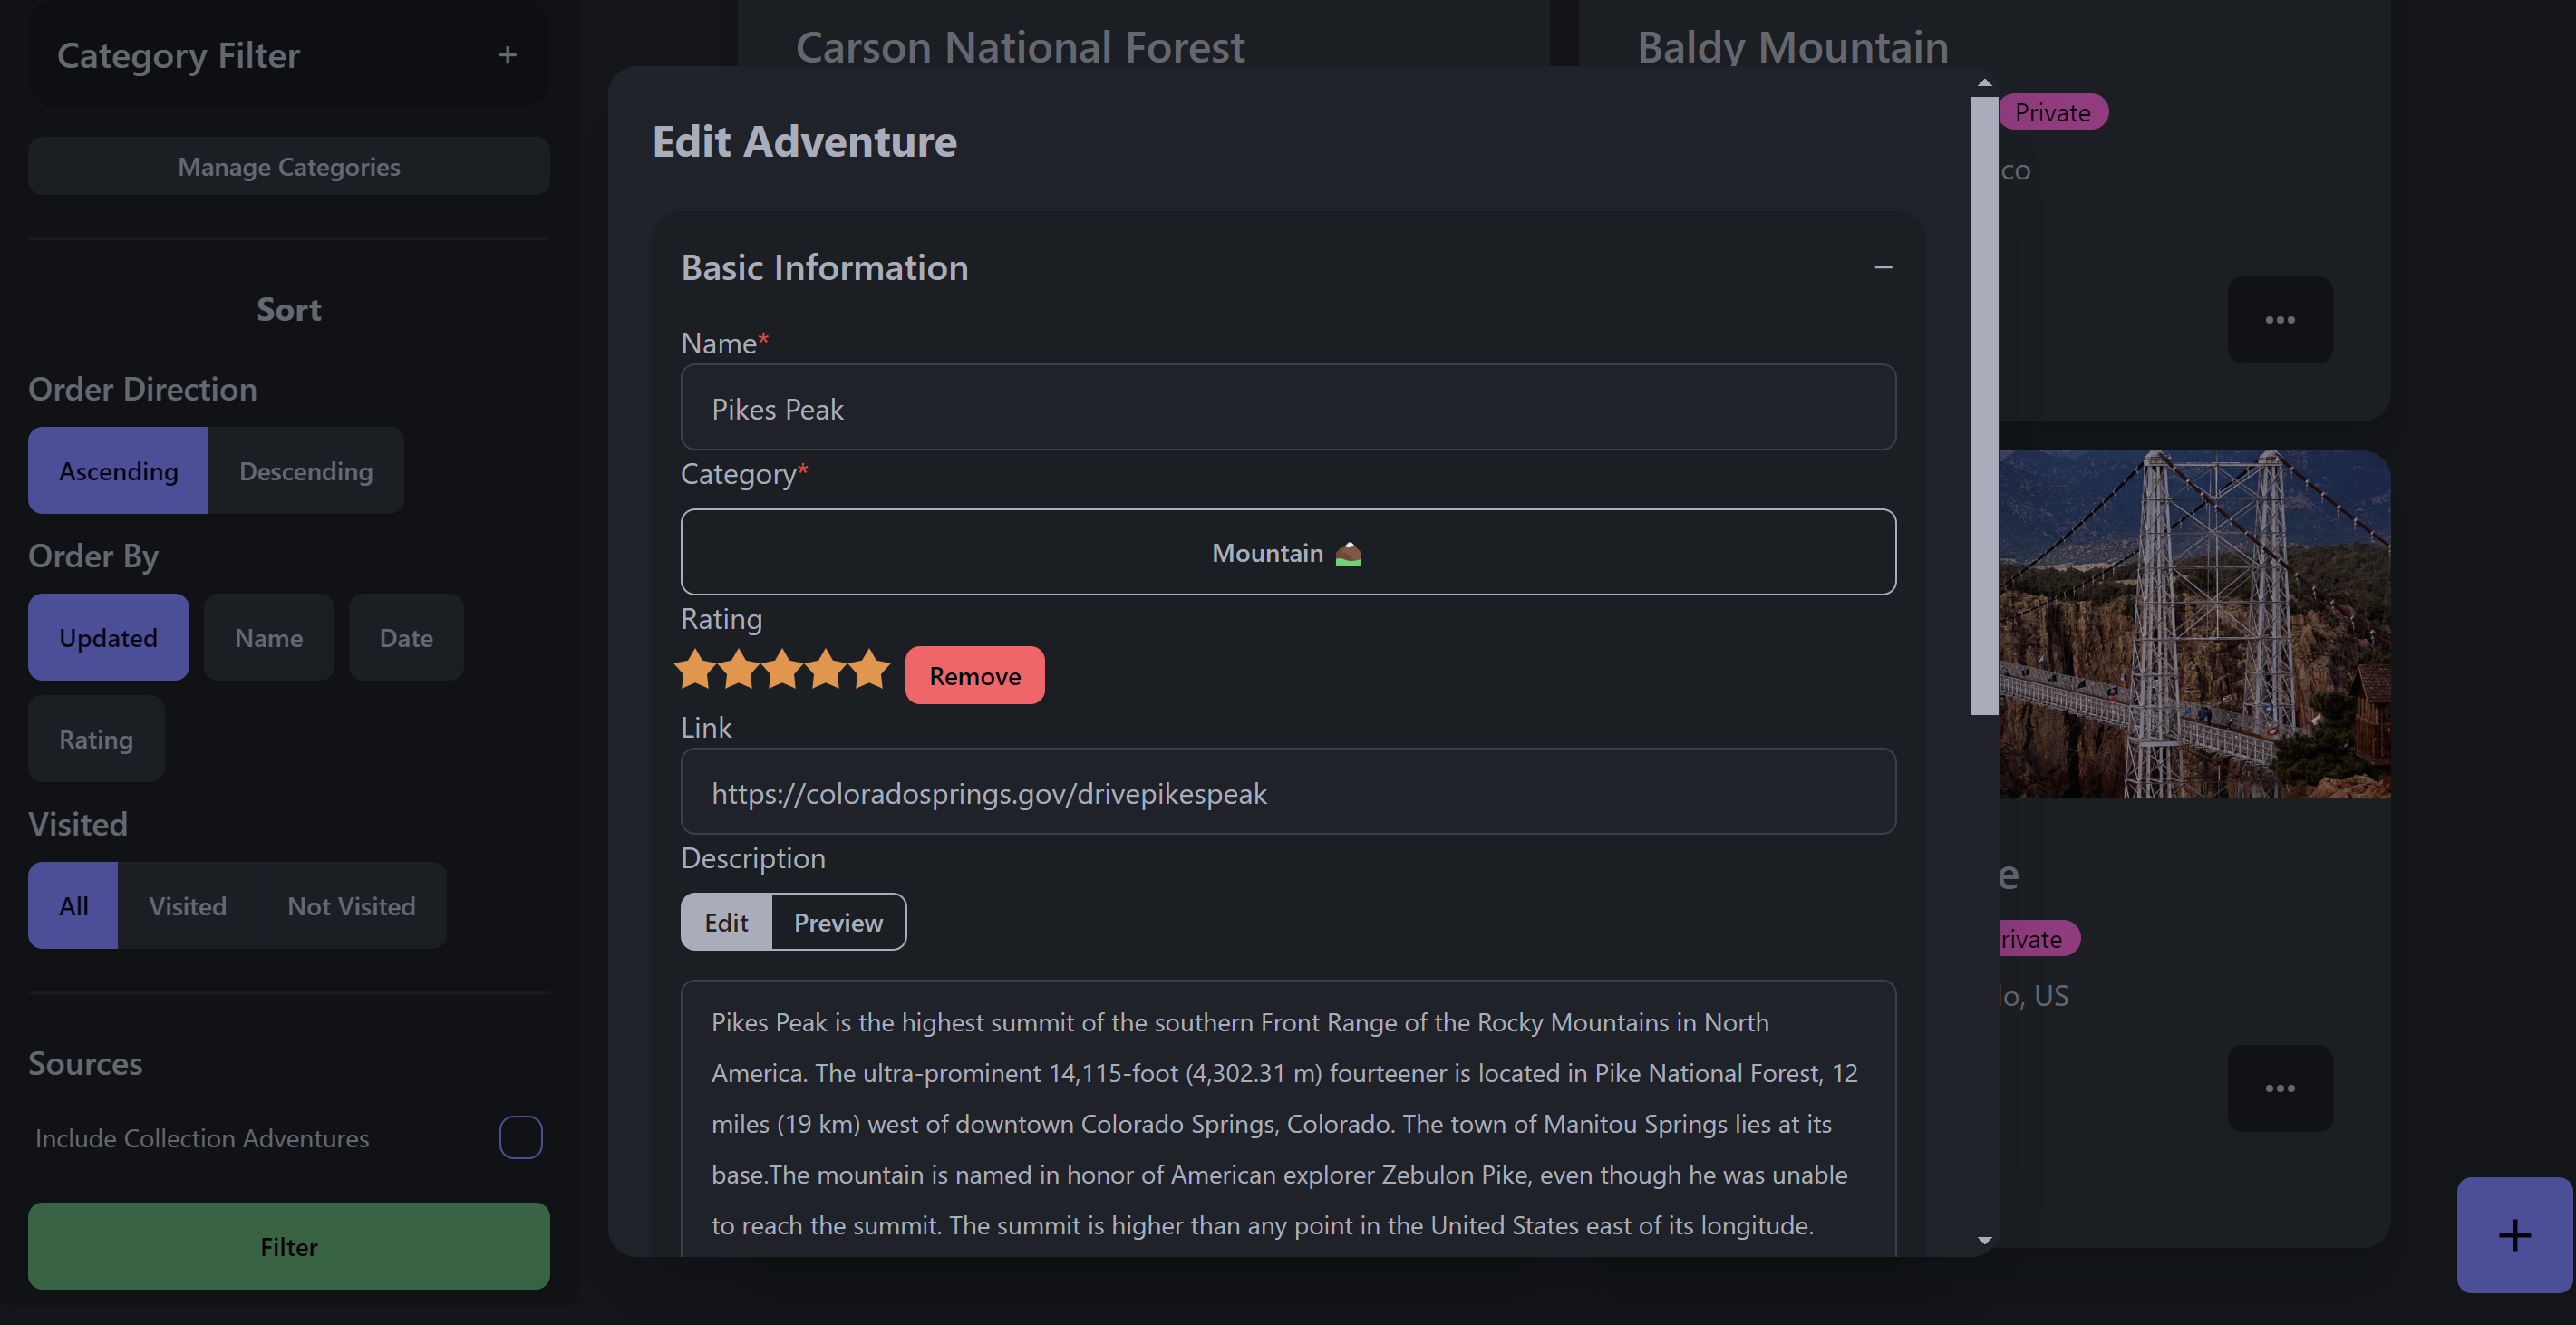Select the Not Visited filter option

click(x=351, y=906)
